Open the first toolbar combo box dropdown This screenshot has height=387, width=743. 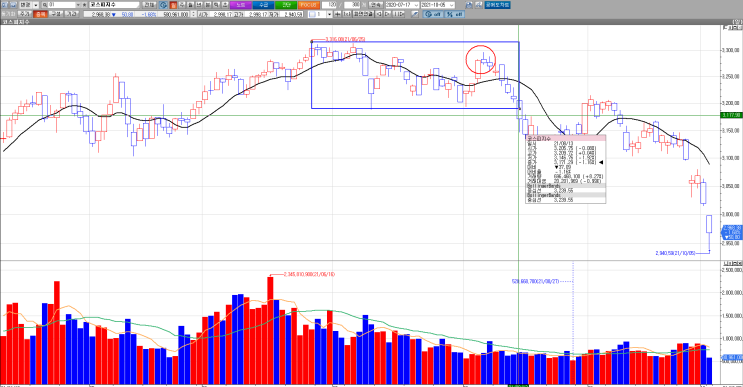pyautogui.click(x=36, y=5)
